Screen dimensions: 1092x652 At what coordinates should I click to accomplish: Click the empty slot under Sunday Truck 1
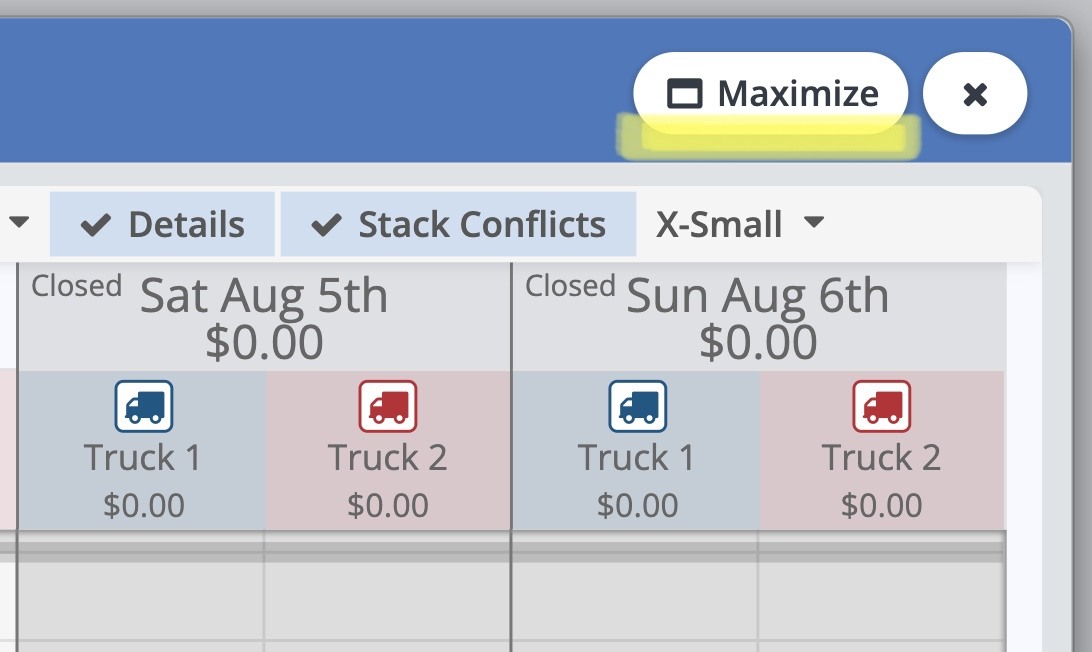pos(636,600)
